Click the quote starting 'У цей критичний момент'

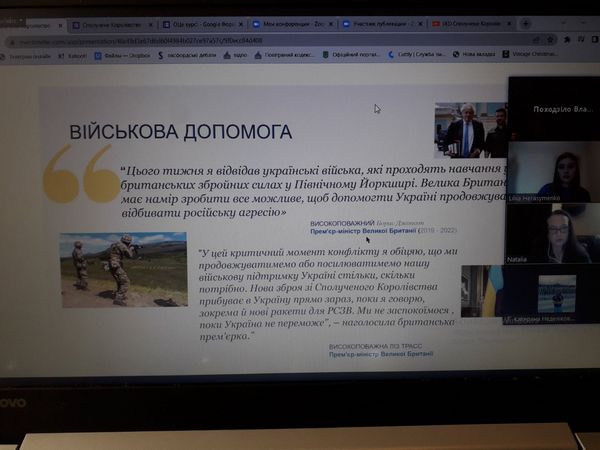(x=327, y=294)
